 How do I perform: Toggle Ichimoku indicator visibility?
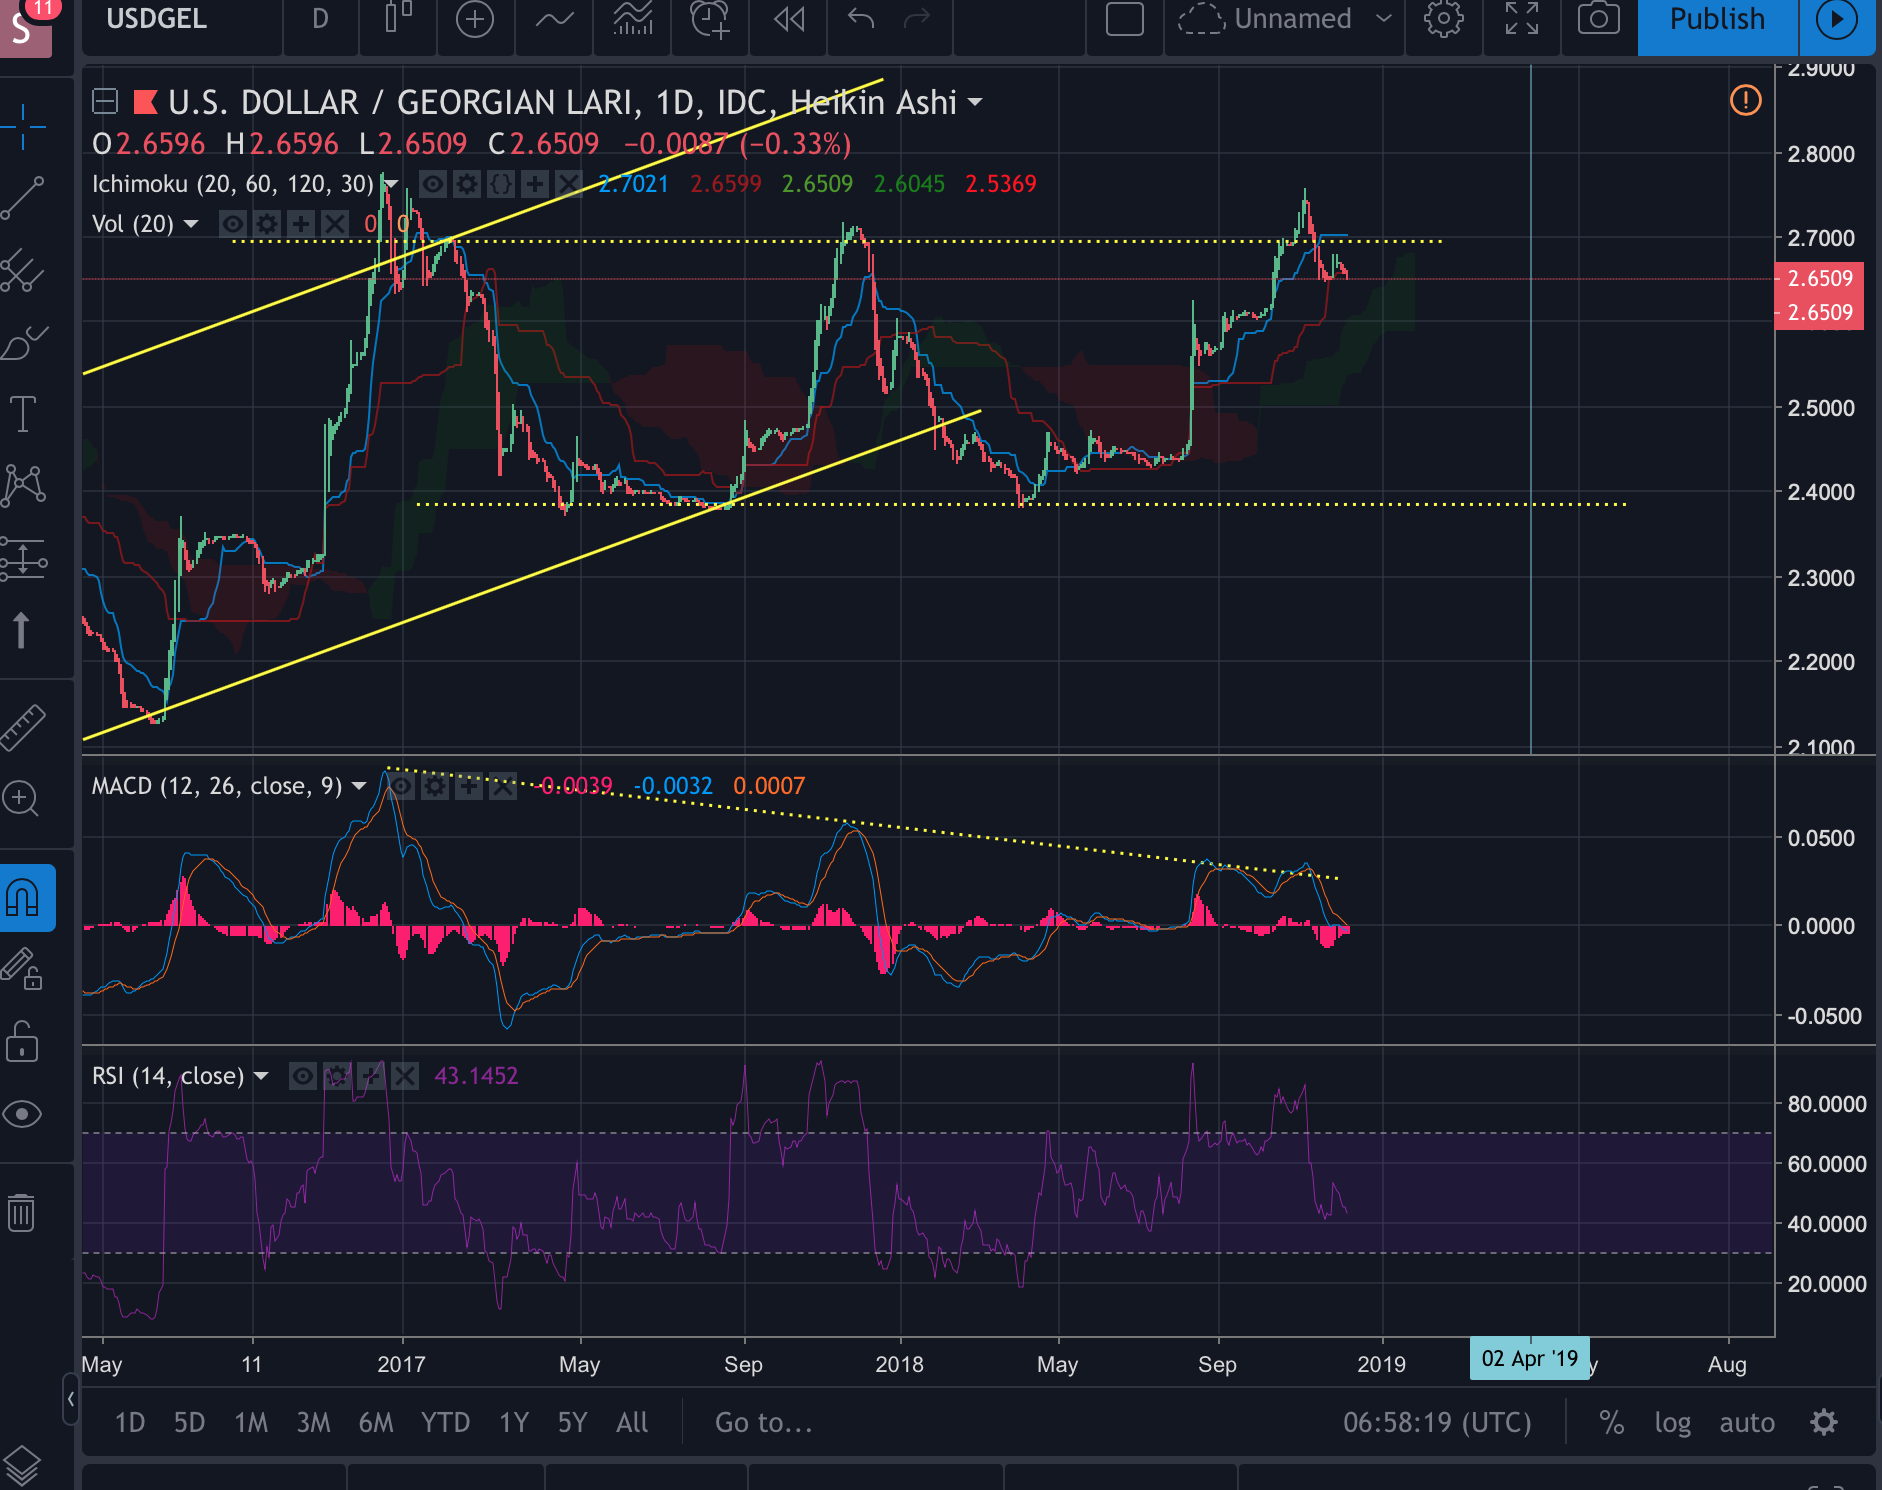coord(433,184)
